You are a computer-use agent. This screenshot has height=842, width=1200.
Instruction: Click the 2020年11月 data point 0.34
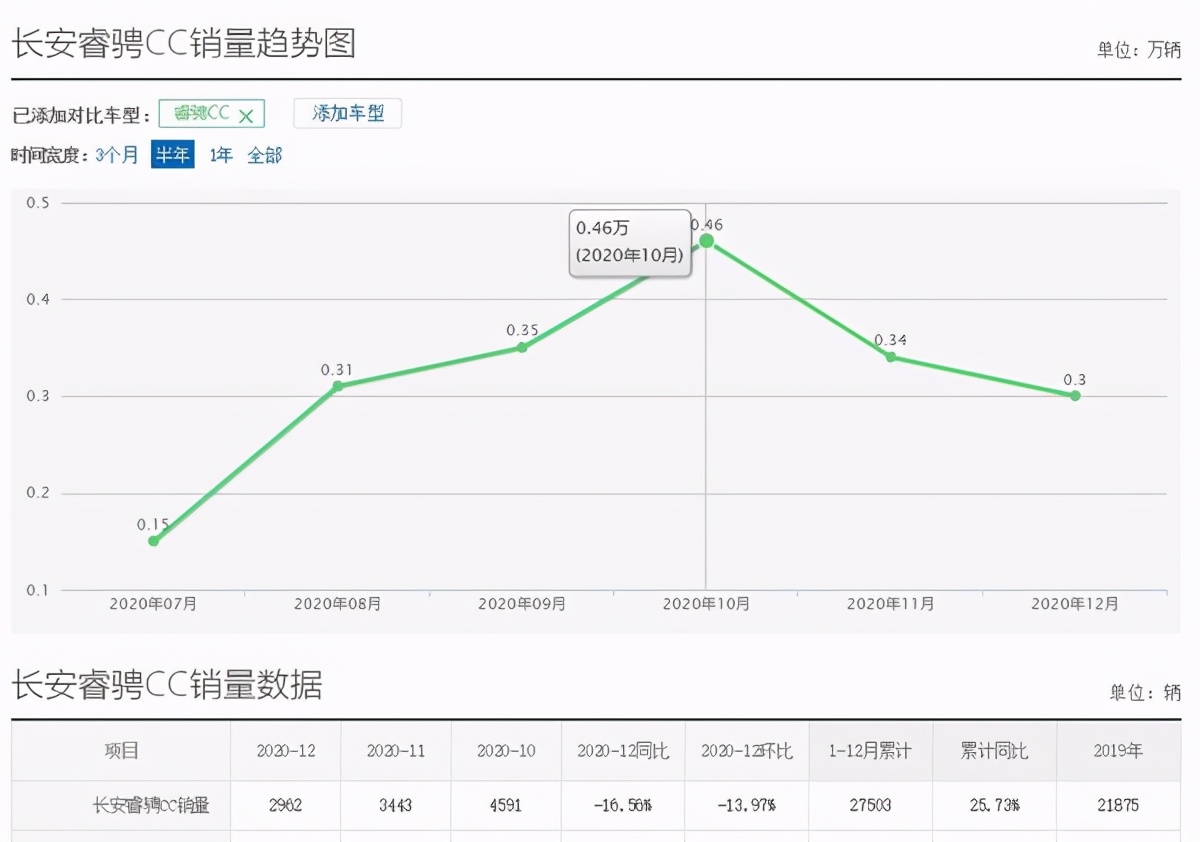coord(891,357)
